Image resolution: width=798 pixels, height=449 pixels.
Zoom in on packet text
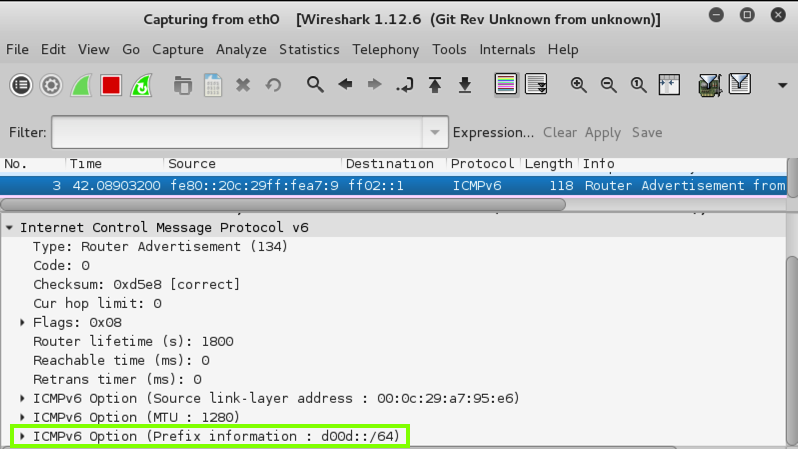[x=579, y=85]
